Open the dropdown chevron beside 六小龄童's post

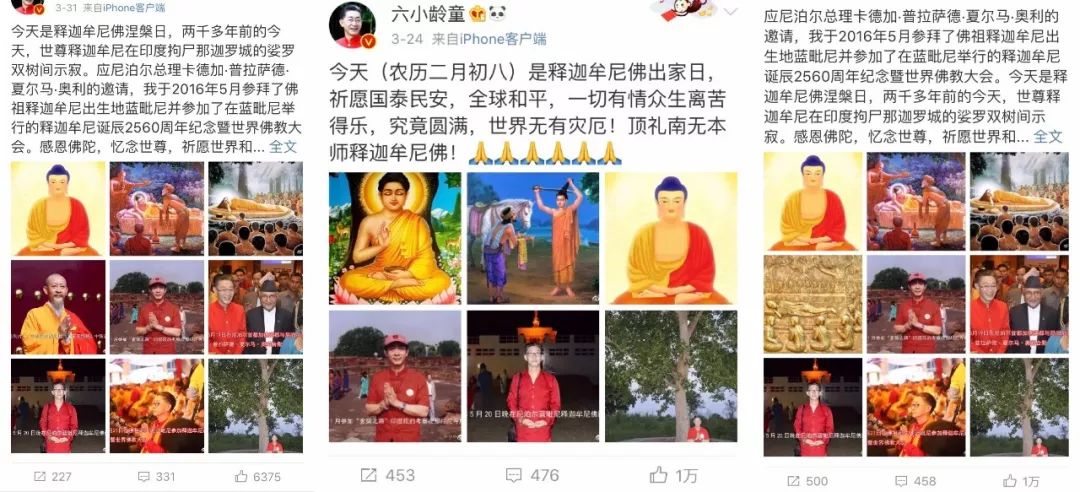point(730,12)
